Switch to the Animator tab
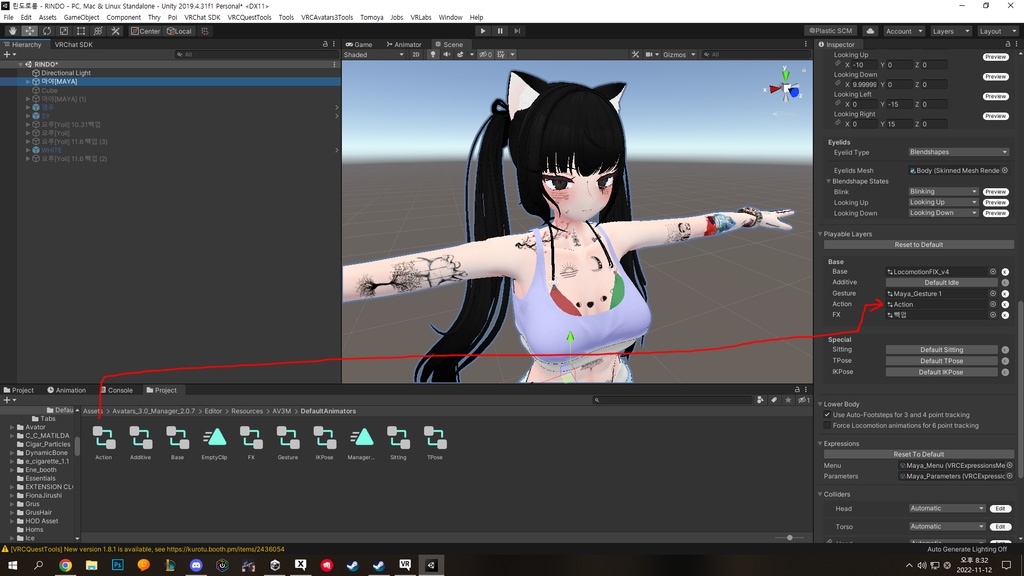This screenshot has height=576, width=1024. pos(404,44)
